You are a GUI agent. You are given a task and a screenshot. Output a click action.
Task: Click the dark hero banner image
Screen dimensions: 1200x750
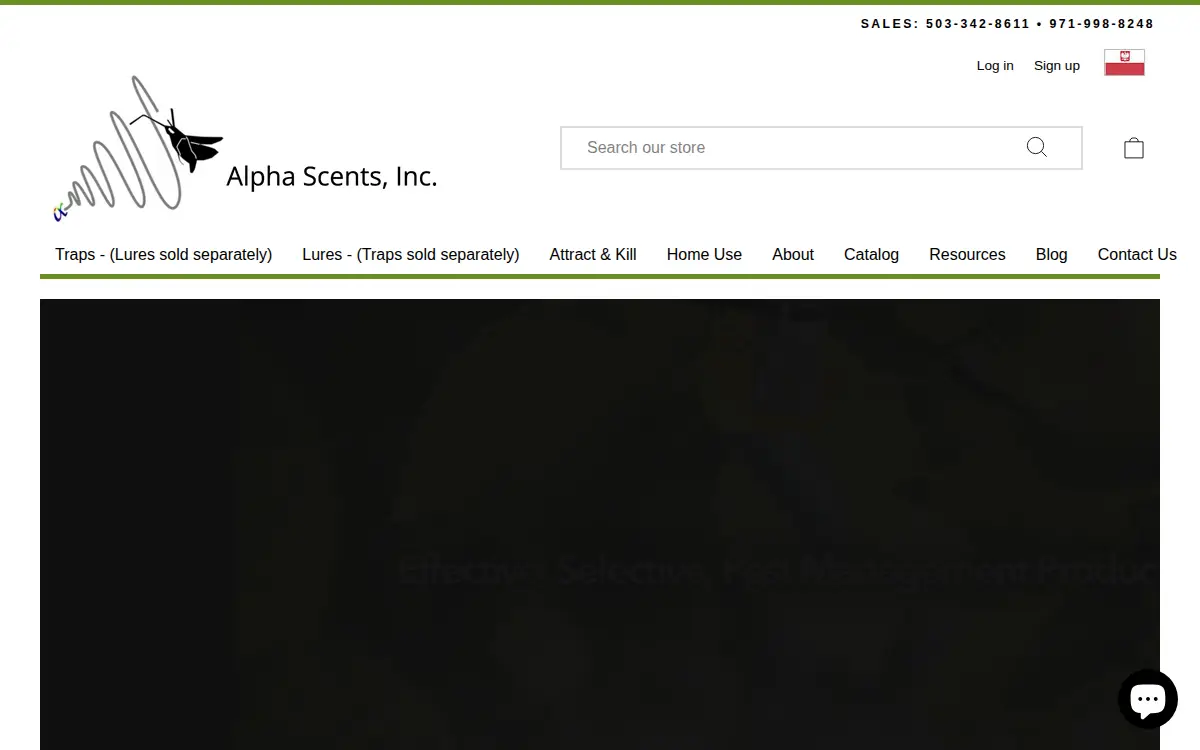600,524
